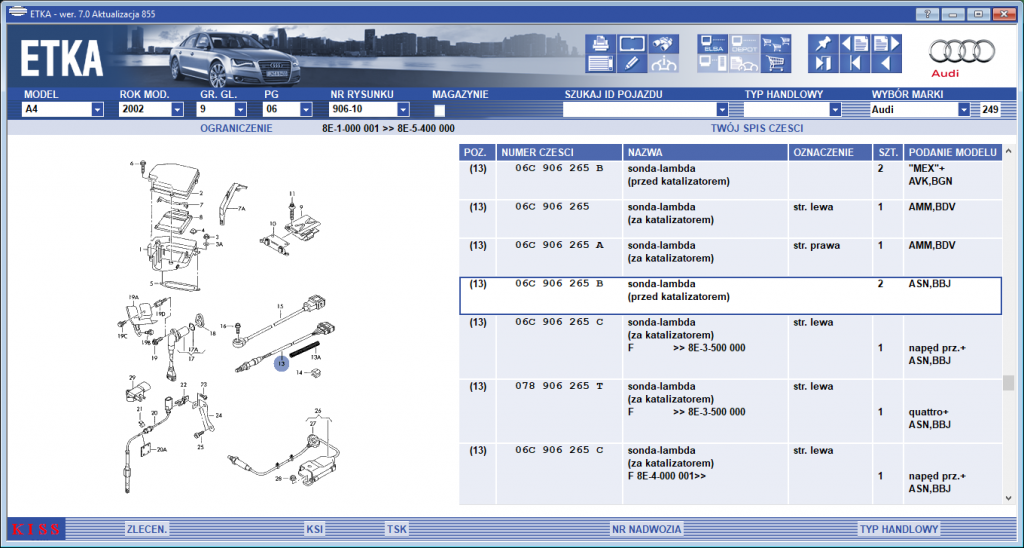The height and width of the screenshot is (548, 1024).
Task: Click the OGRANICZENIE label
Action: tap(236, 129)
